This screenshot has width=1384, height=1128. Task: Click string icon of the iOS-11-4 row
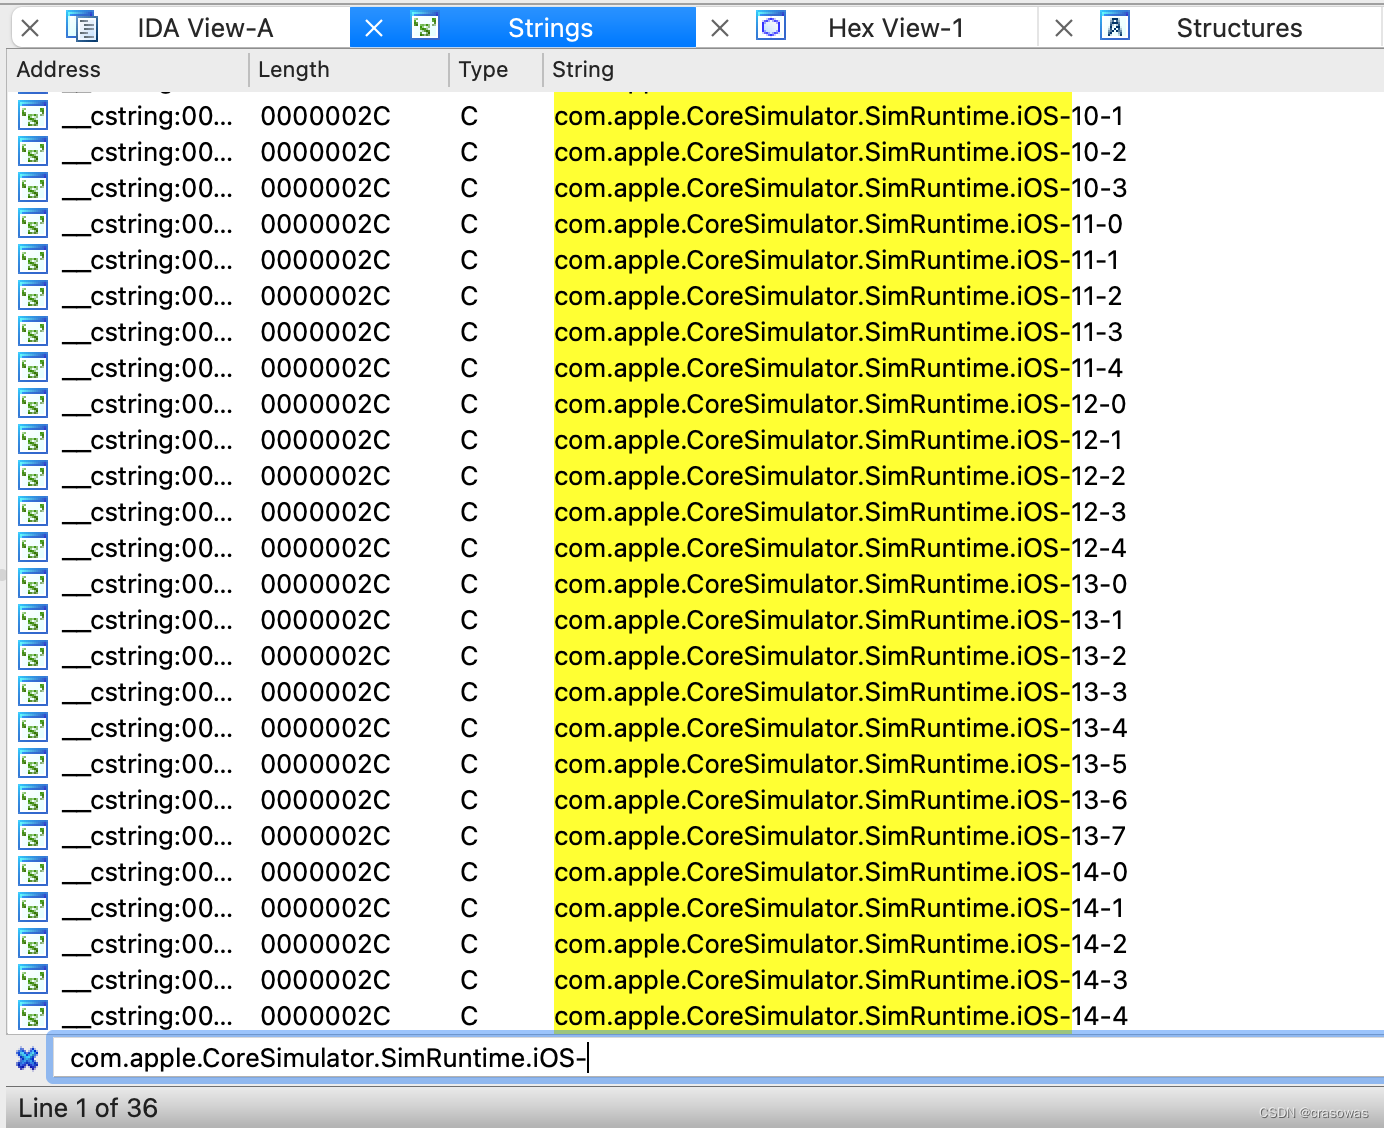[33, 368]
